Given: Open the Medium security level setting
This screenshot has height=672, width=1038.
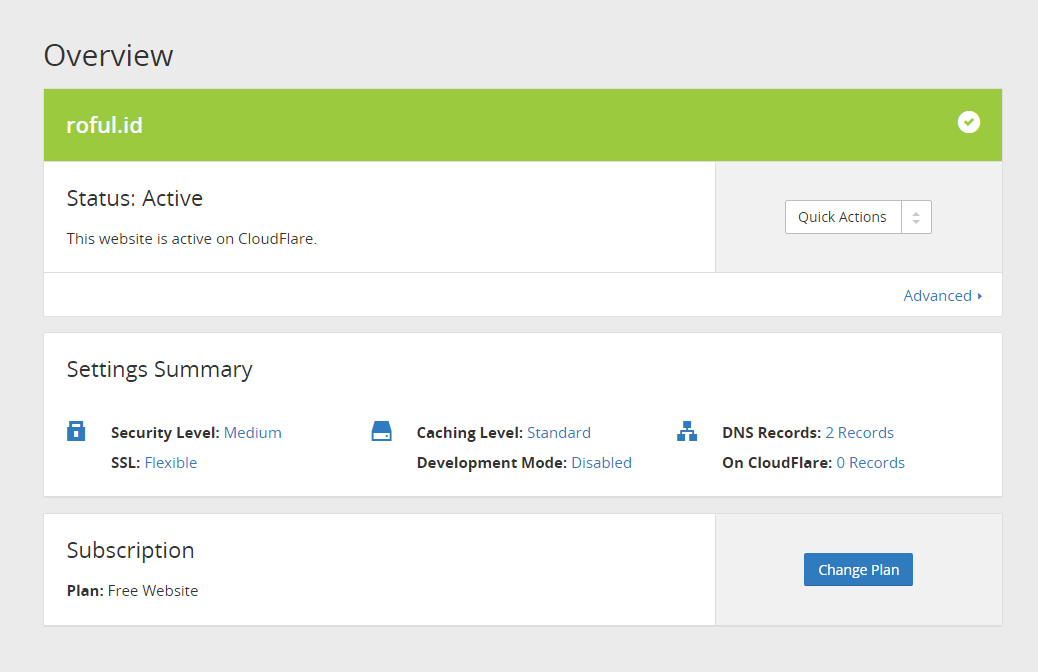Looking at the screenshot, I should (252, 433).
